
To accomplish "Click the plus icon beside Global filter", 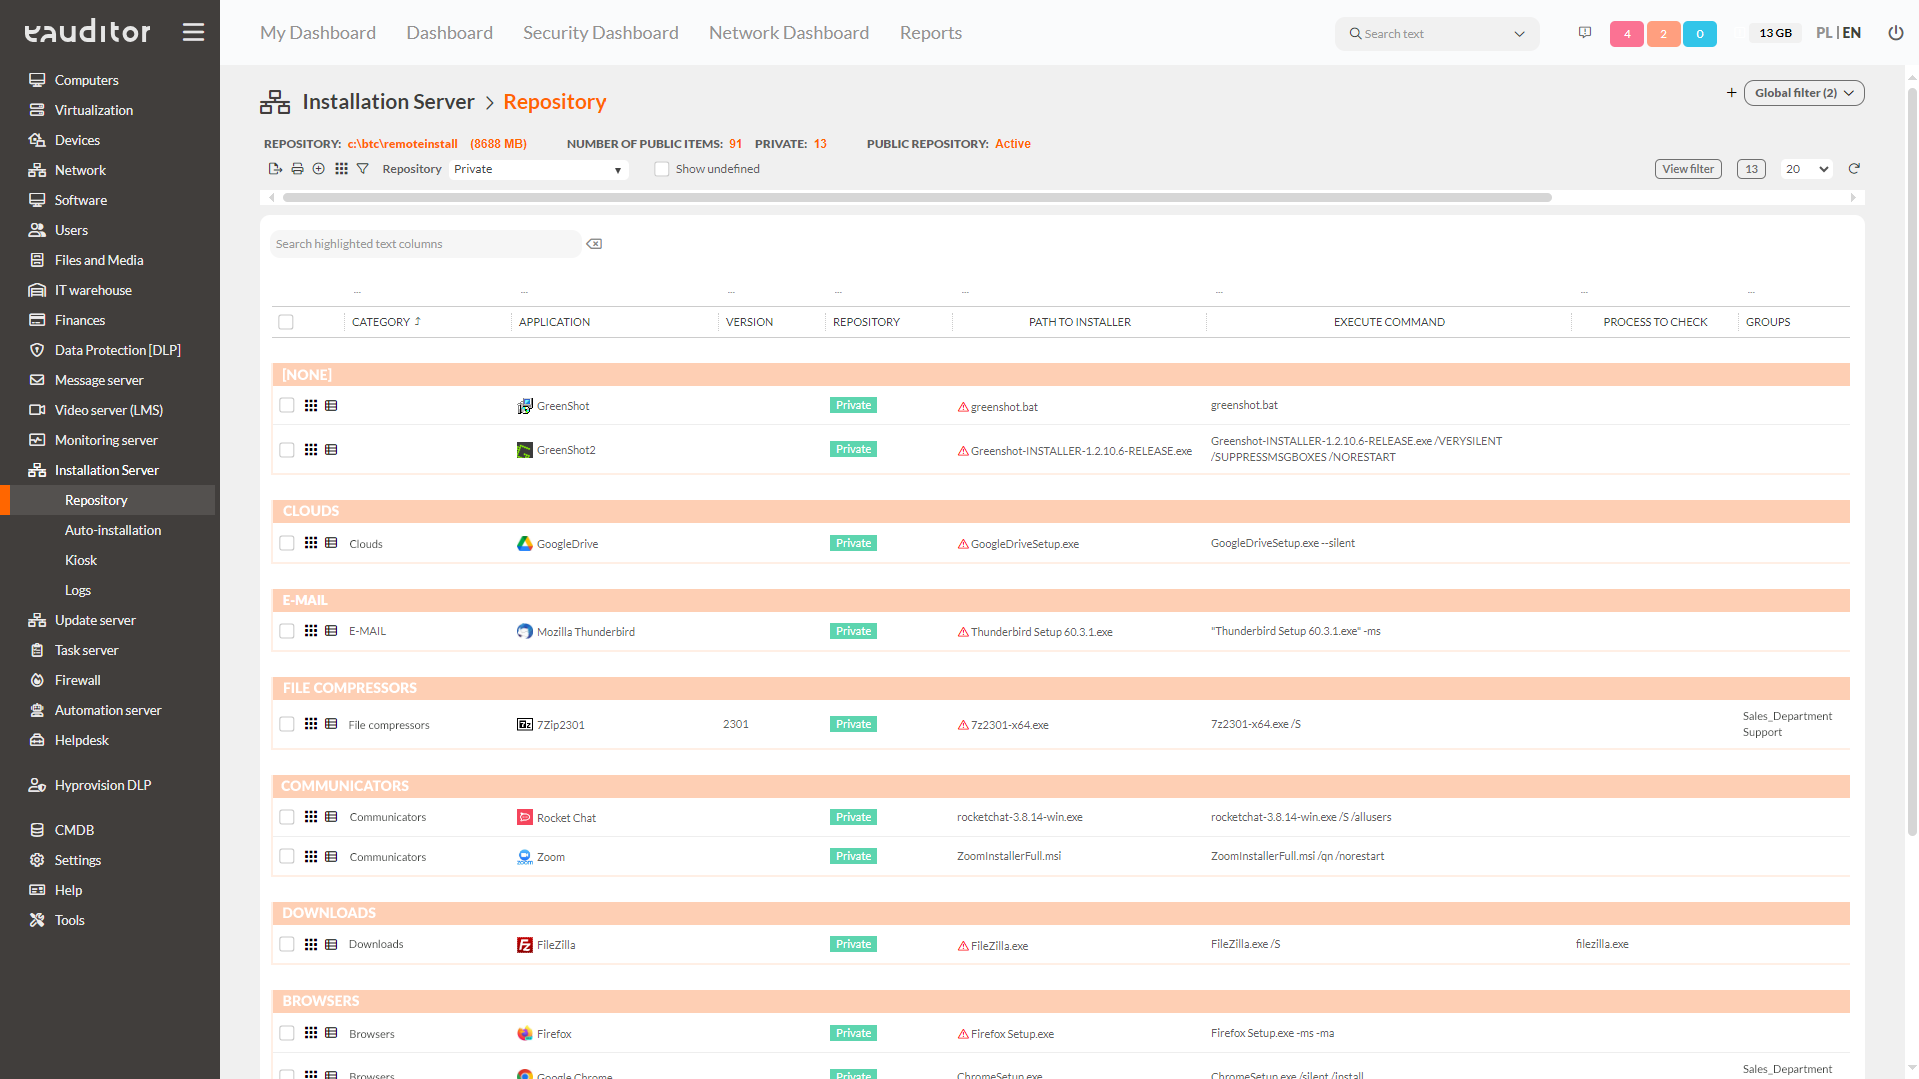I will pyautogui.click(x=1731, y=93).
